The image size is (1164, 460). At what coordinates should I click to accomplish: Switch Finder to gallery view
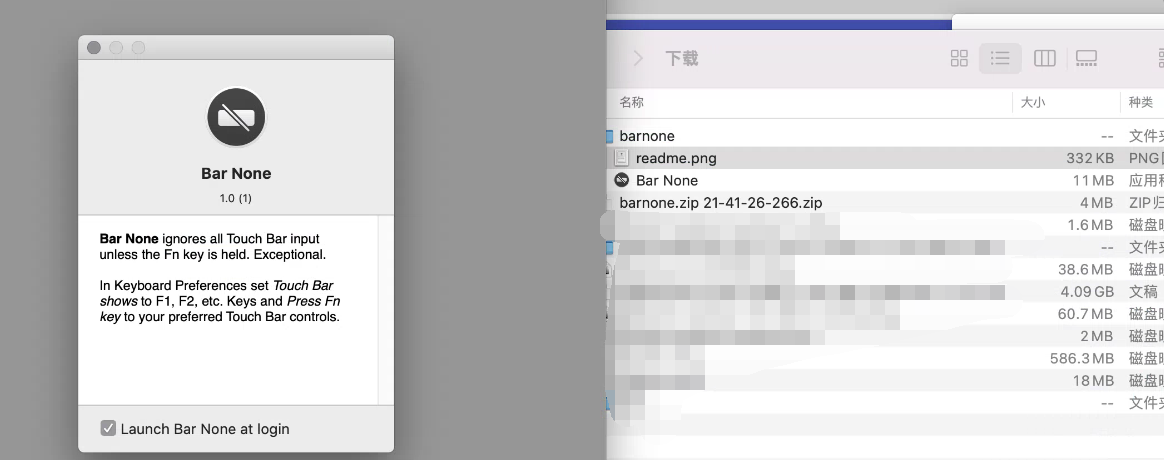[x=1086, y=58]
